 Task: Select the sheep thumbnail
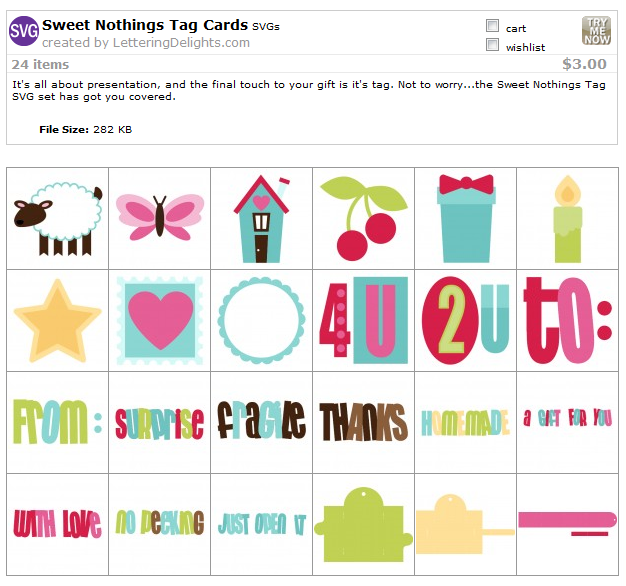(x=57, y=218)
